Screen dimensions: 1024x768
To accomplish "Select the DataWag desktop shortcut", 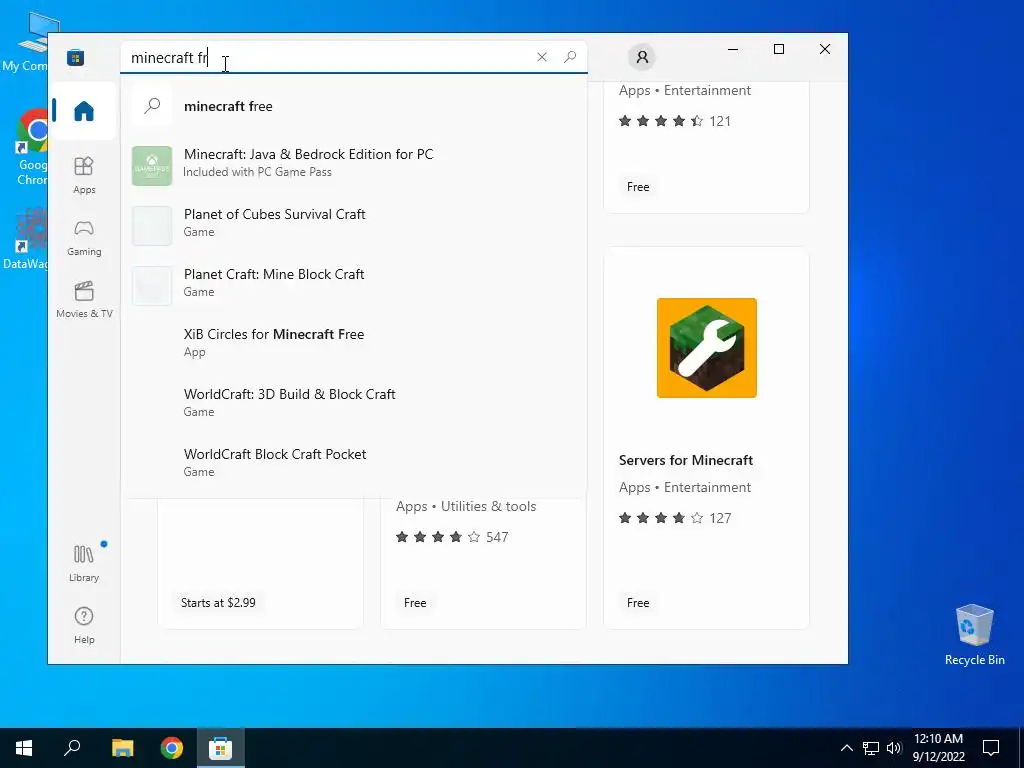I will point(25,239).
